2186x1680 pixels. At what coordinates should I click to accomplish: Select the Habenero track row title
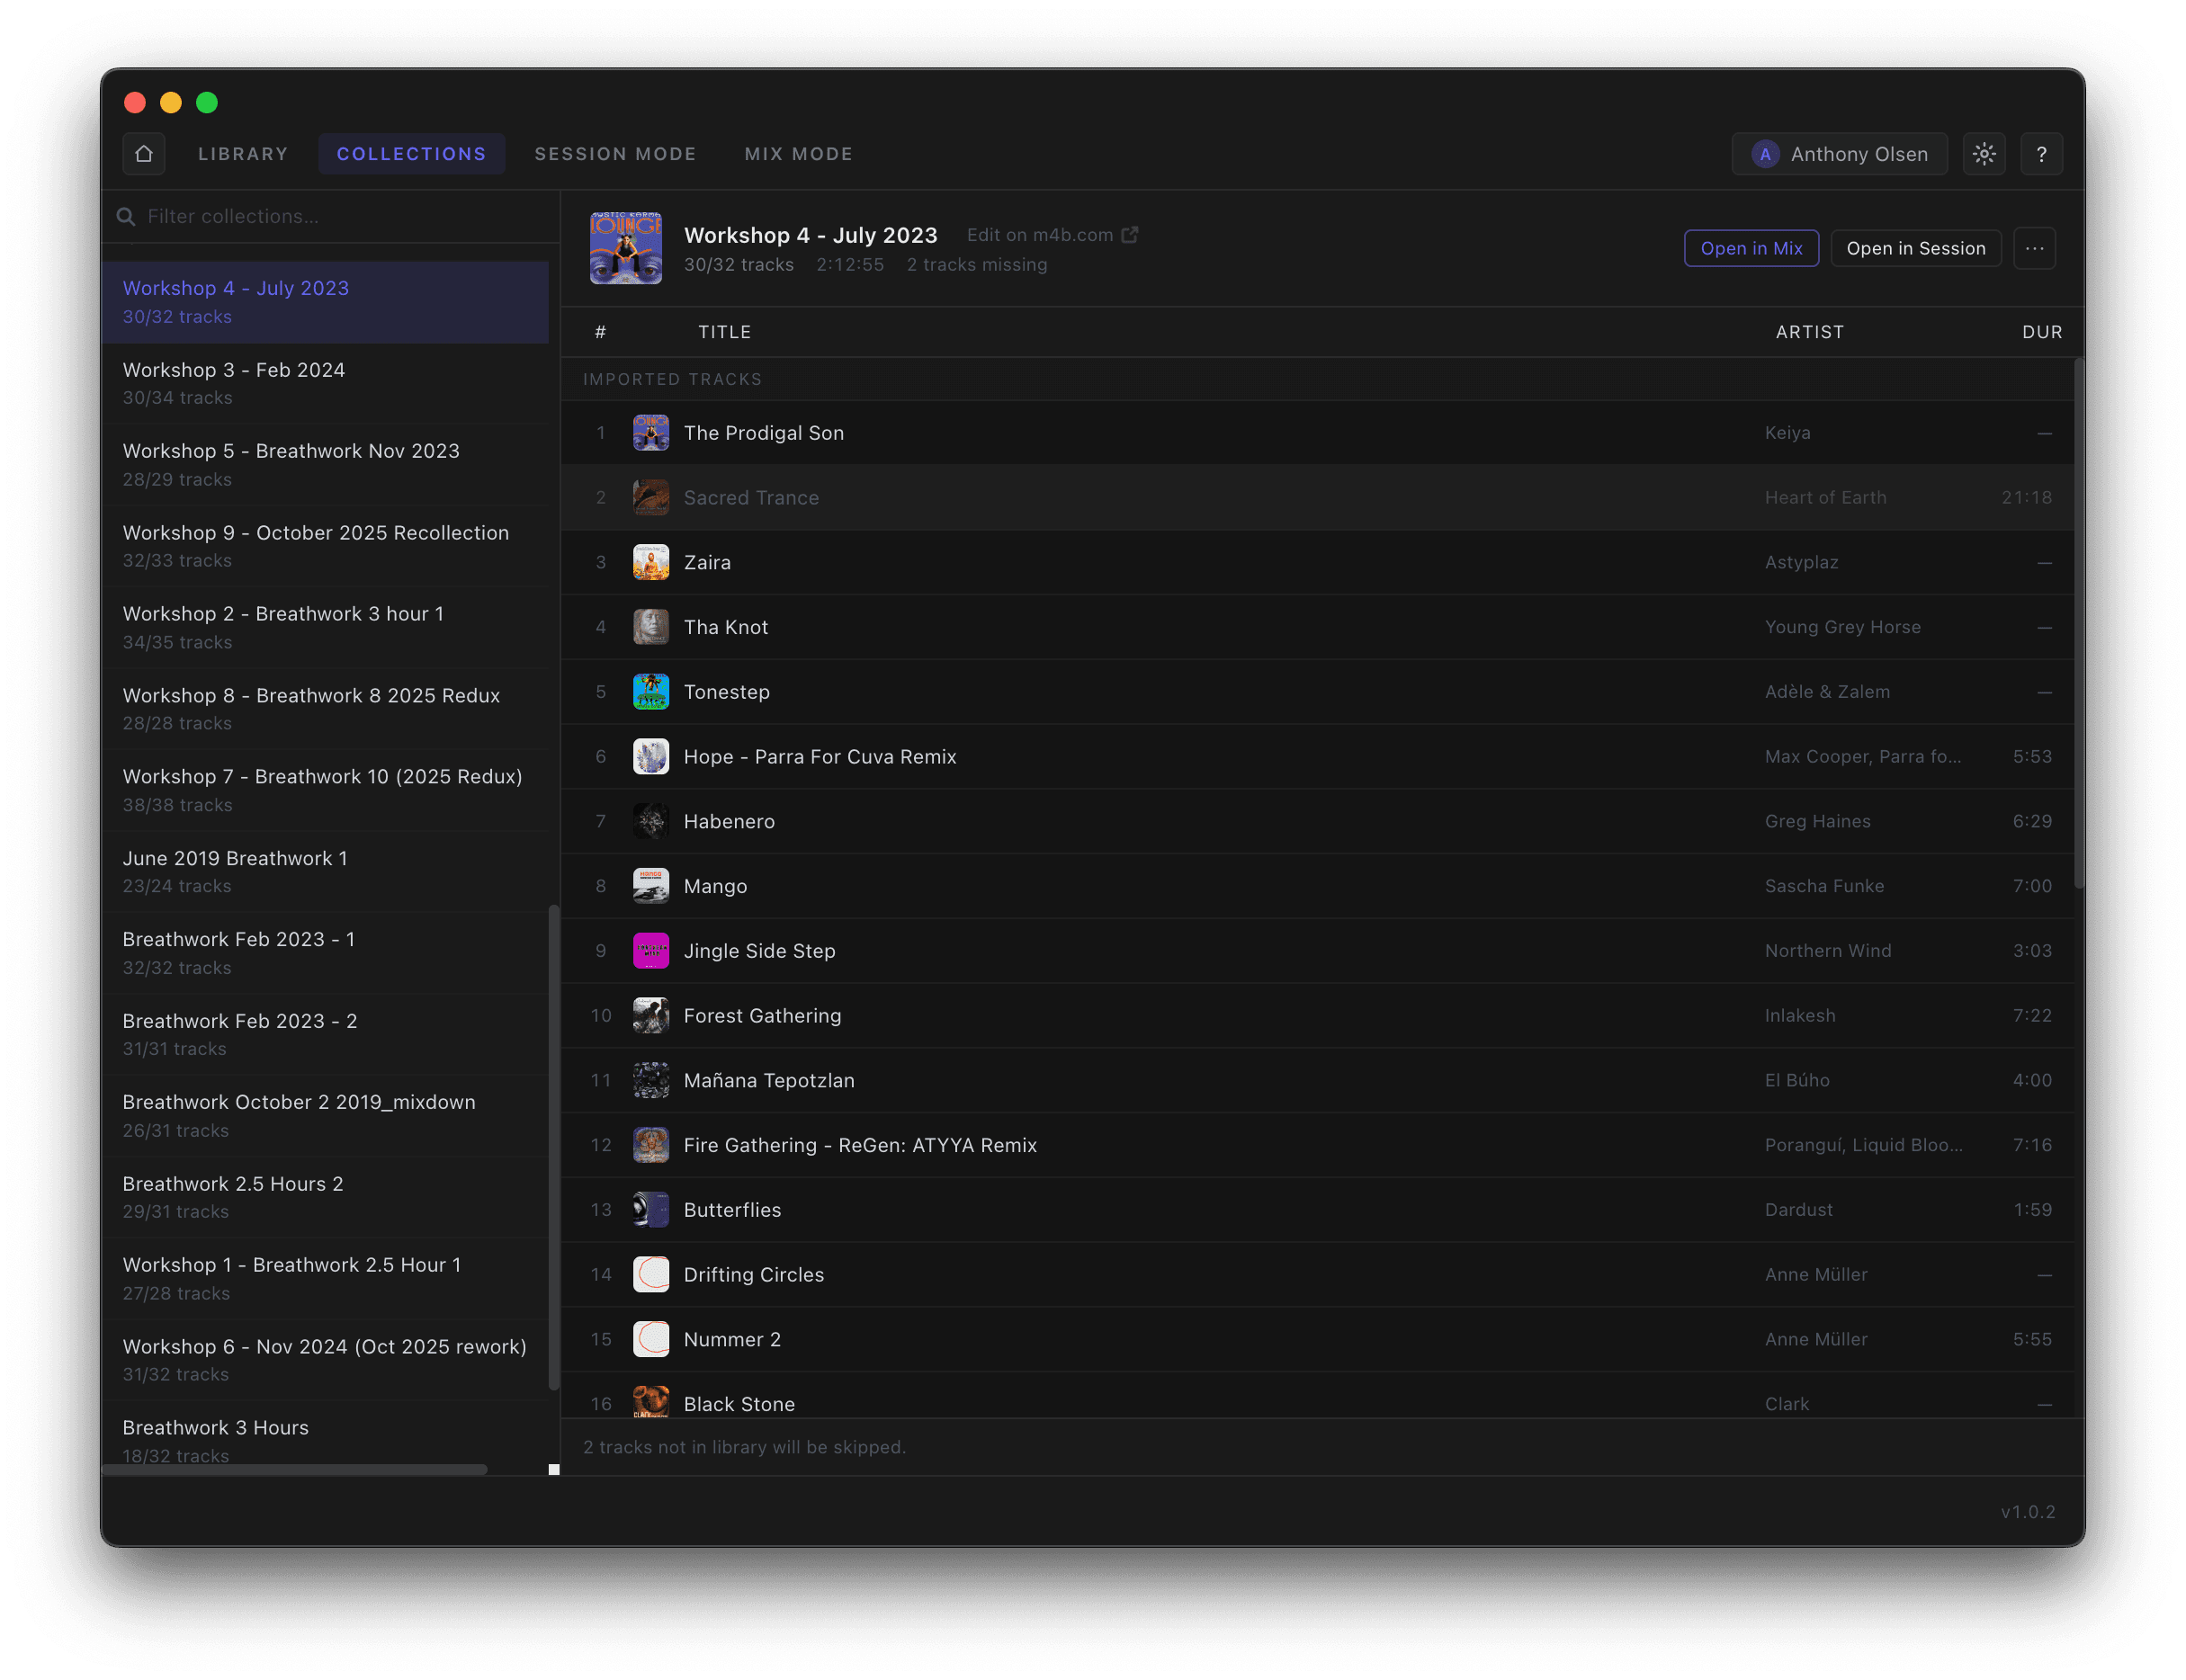729,821
